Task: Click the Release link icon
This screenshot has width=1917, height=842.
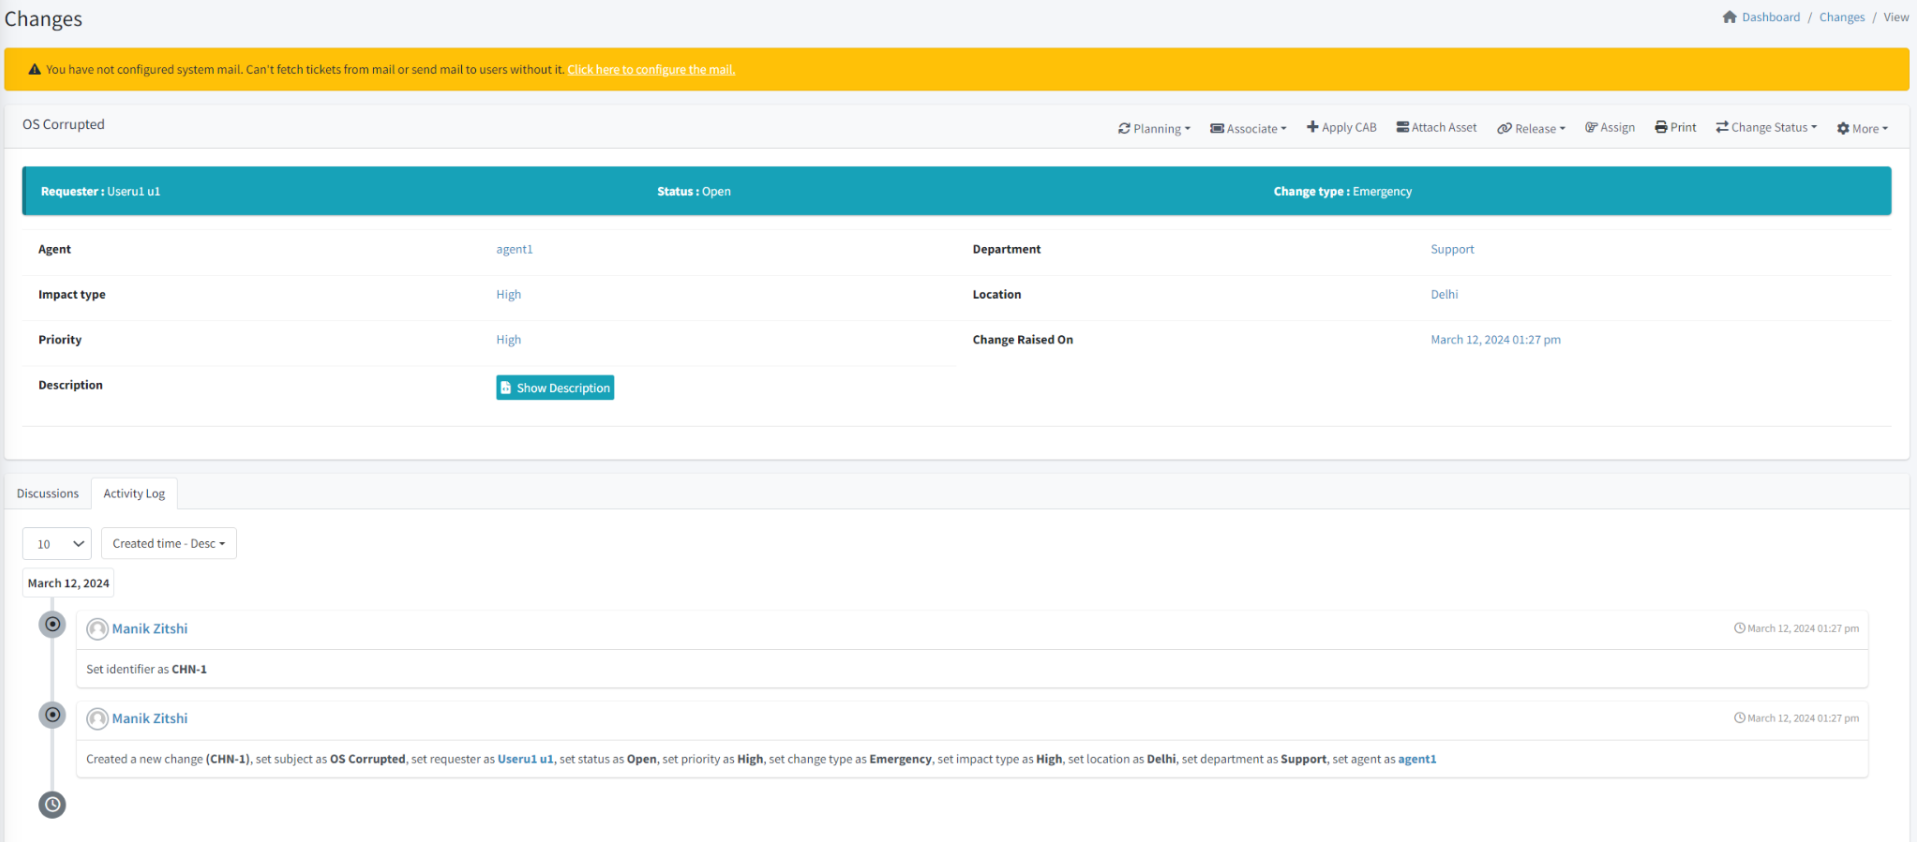Action: tap(1504, 128)
